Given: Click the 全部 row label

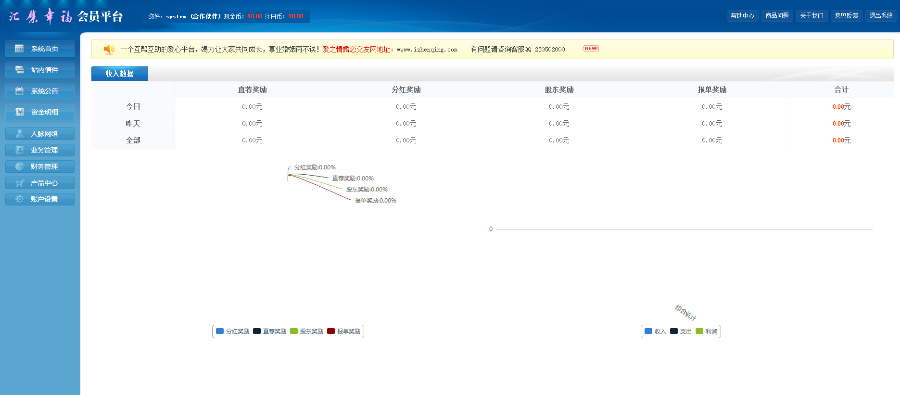Looking at the screenshot, I should click(x=133, y=140).
